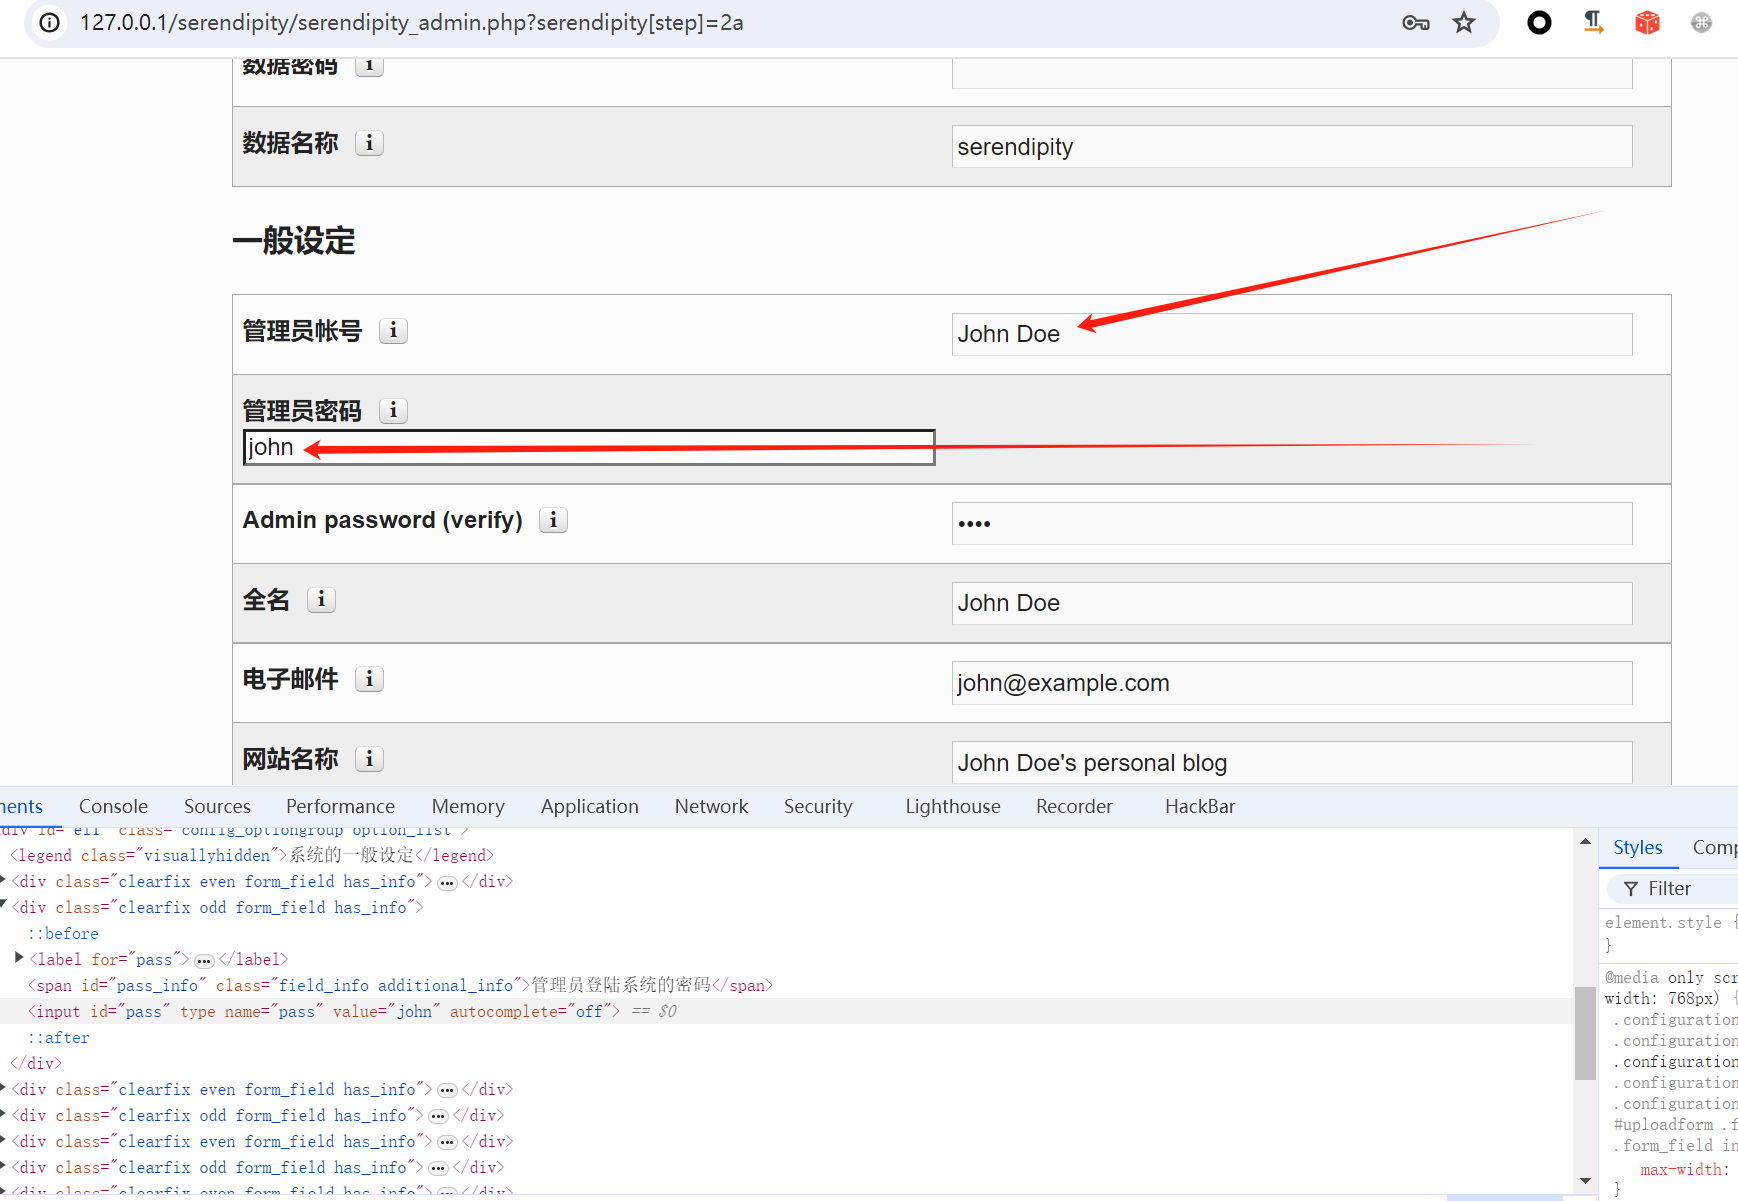Select the ::before pseudo element
This screenshot has height=1201, width=1738.
click(x=63, y=933)
